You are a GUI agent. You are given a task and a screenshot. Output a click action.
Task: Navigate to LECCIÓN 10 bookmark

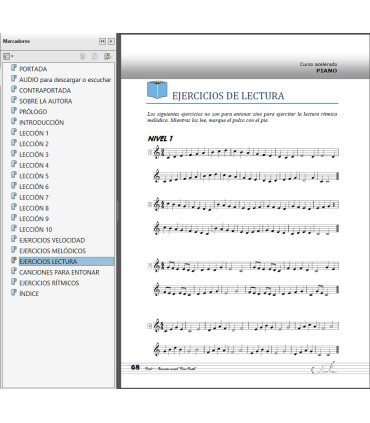pos(36,229)
